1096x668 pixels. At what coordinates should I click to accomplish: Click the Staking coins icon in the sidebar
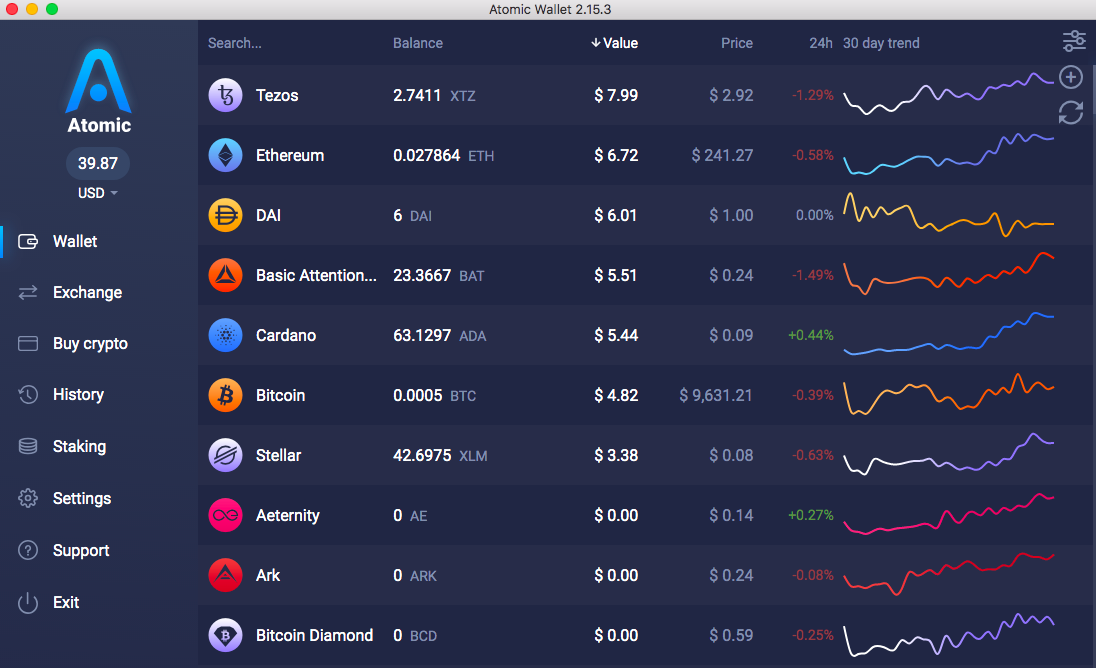coord(28,446)
